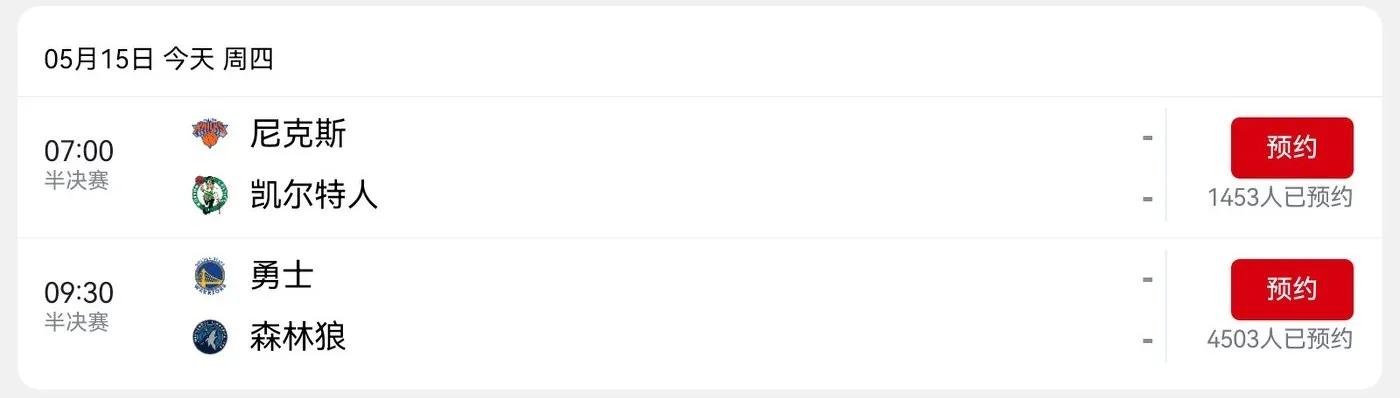This screenshot has height=398, width=1400.
Task: Click the 1453人已预约 reservation count
Action: coord(1280,197)
